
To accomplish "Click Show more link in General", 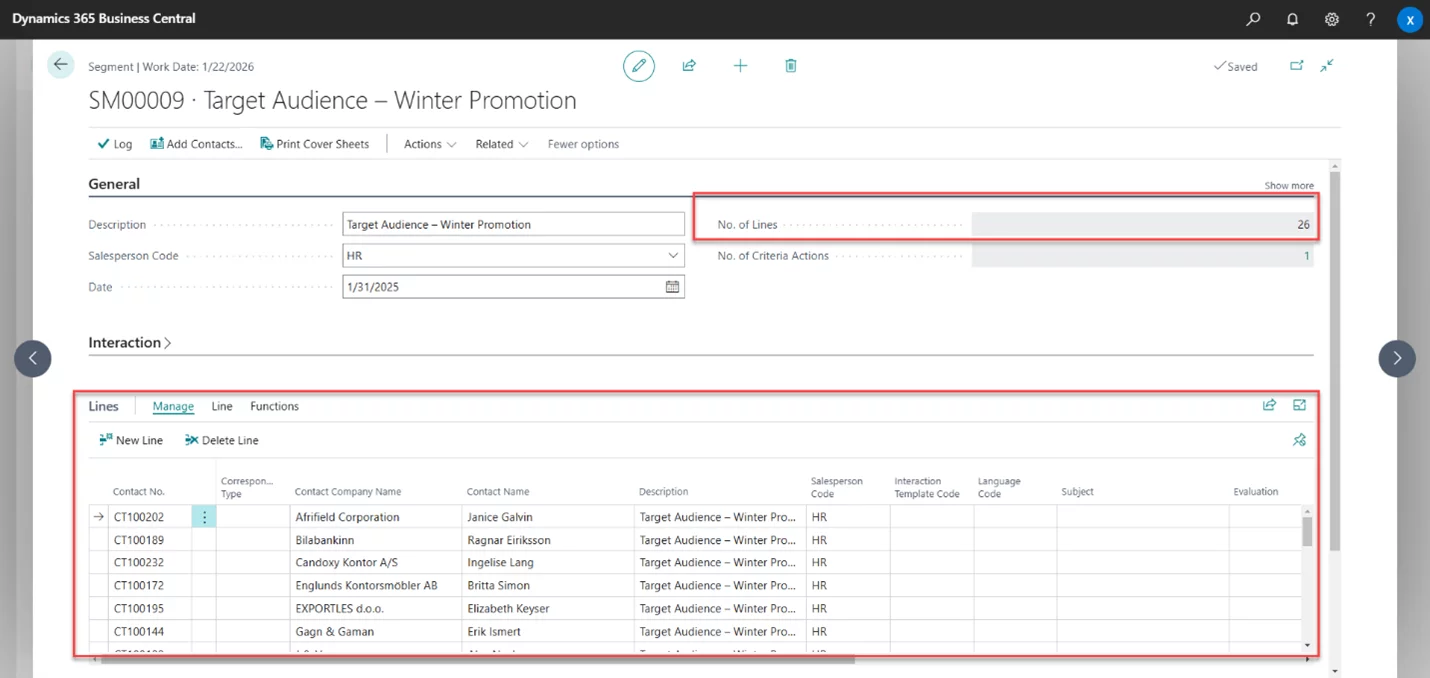I will pos(1288,186).
